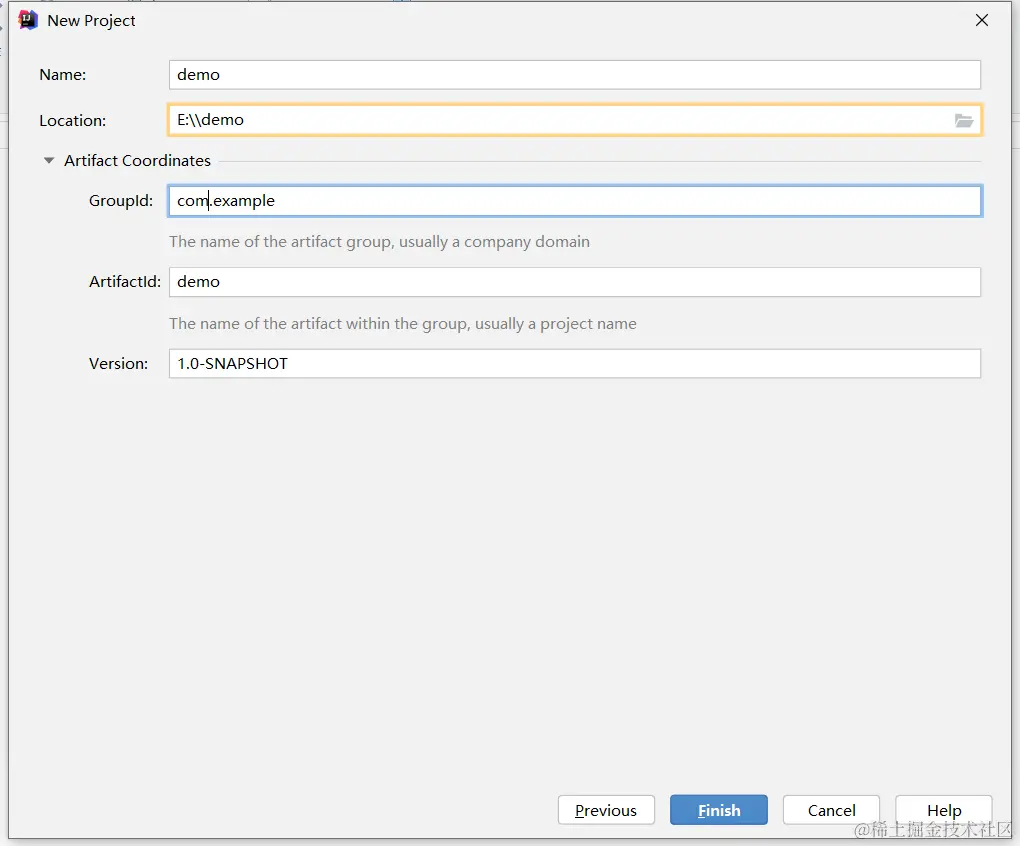Click the Location input field
Screen dimensions: 1020x846
tap(574, 120)
